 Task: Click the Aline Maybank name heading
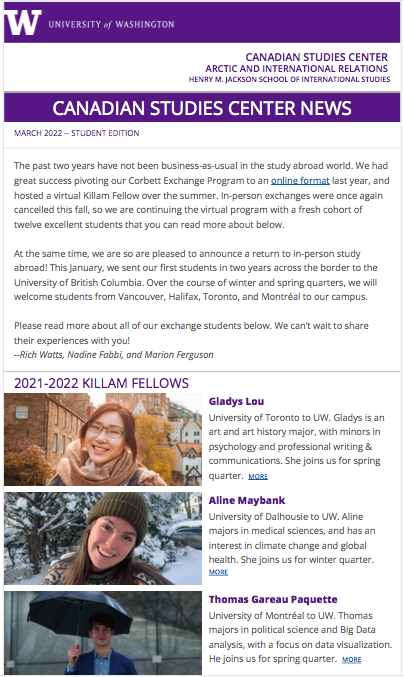(x=247, y=500)
